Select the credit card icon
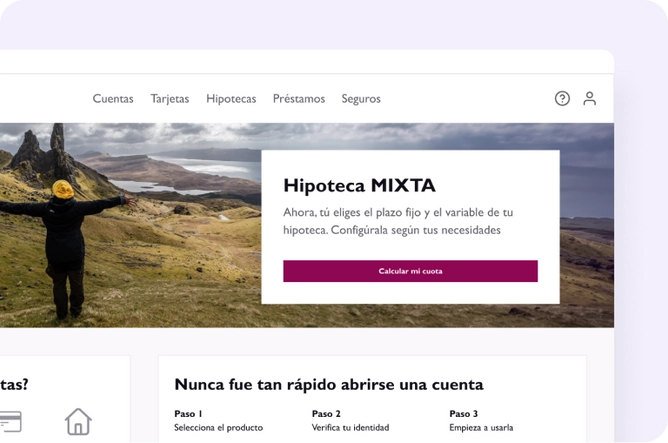Image resolution: width=668 pixels, height=443 pixels. point(11,421)
